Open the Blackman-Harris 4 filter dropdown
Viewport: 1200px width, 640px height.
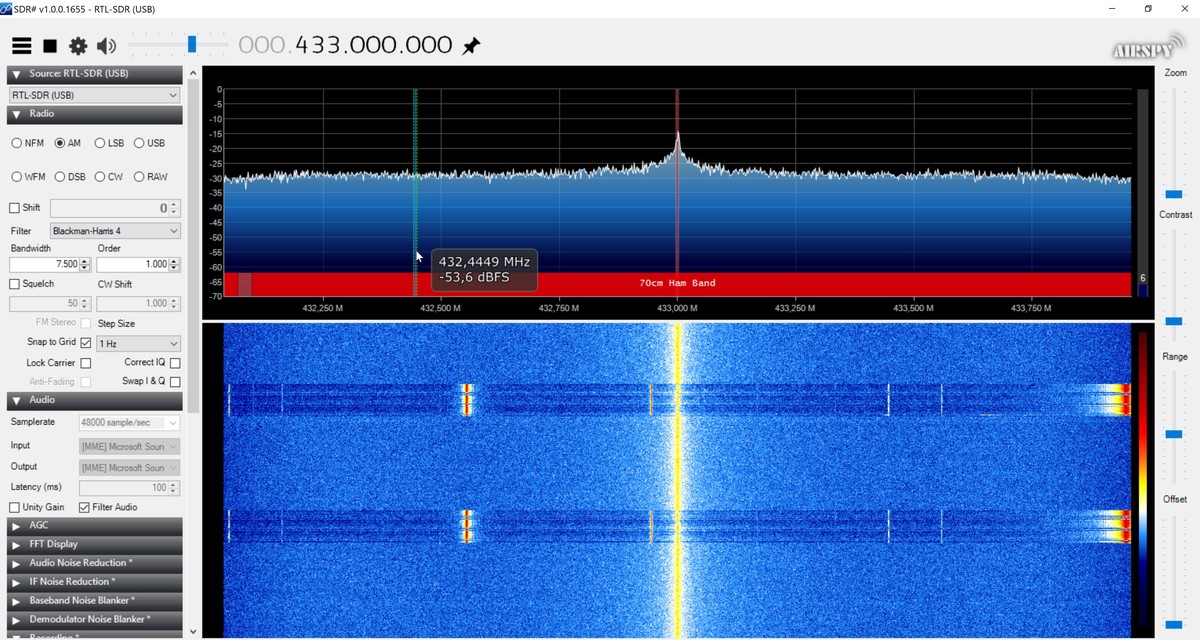(x=115, y=231)
